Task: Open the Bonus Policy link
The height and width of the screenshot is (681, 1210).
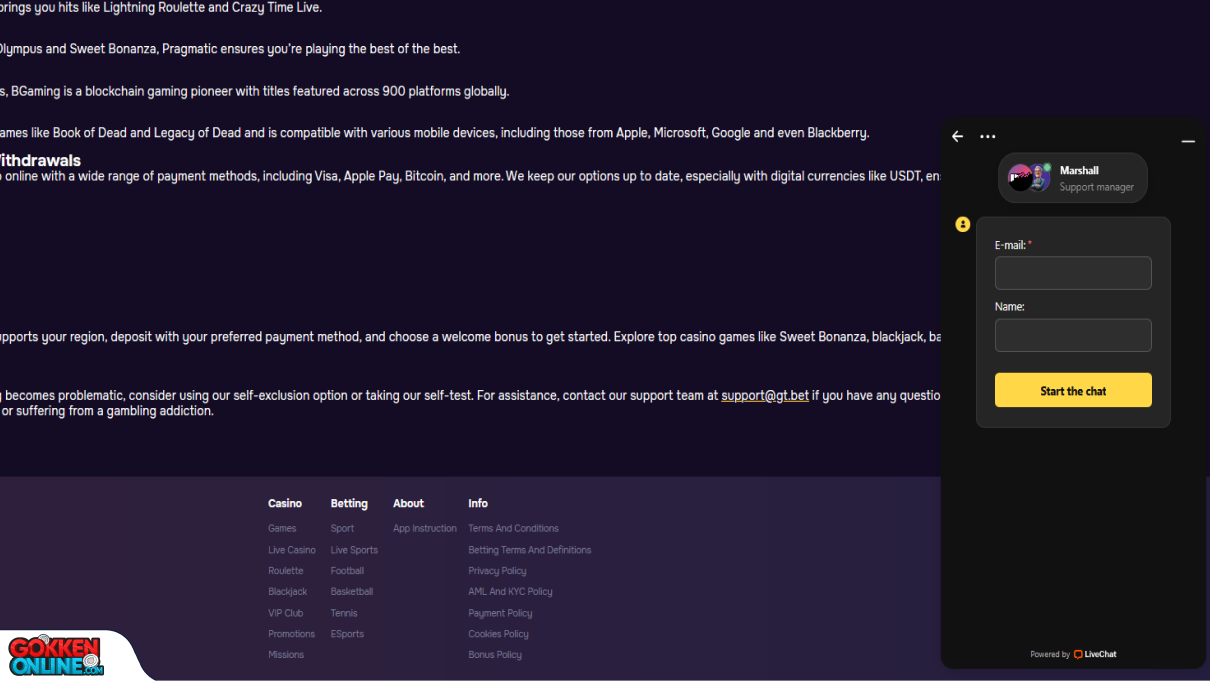Action: pos(495,655)
